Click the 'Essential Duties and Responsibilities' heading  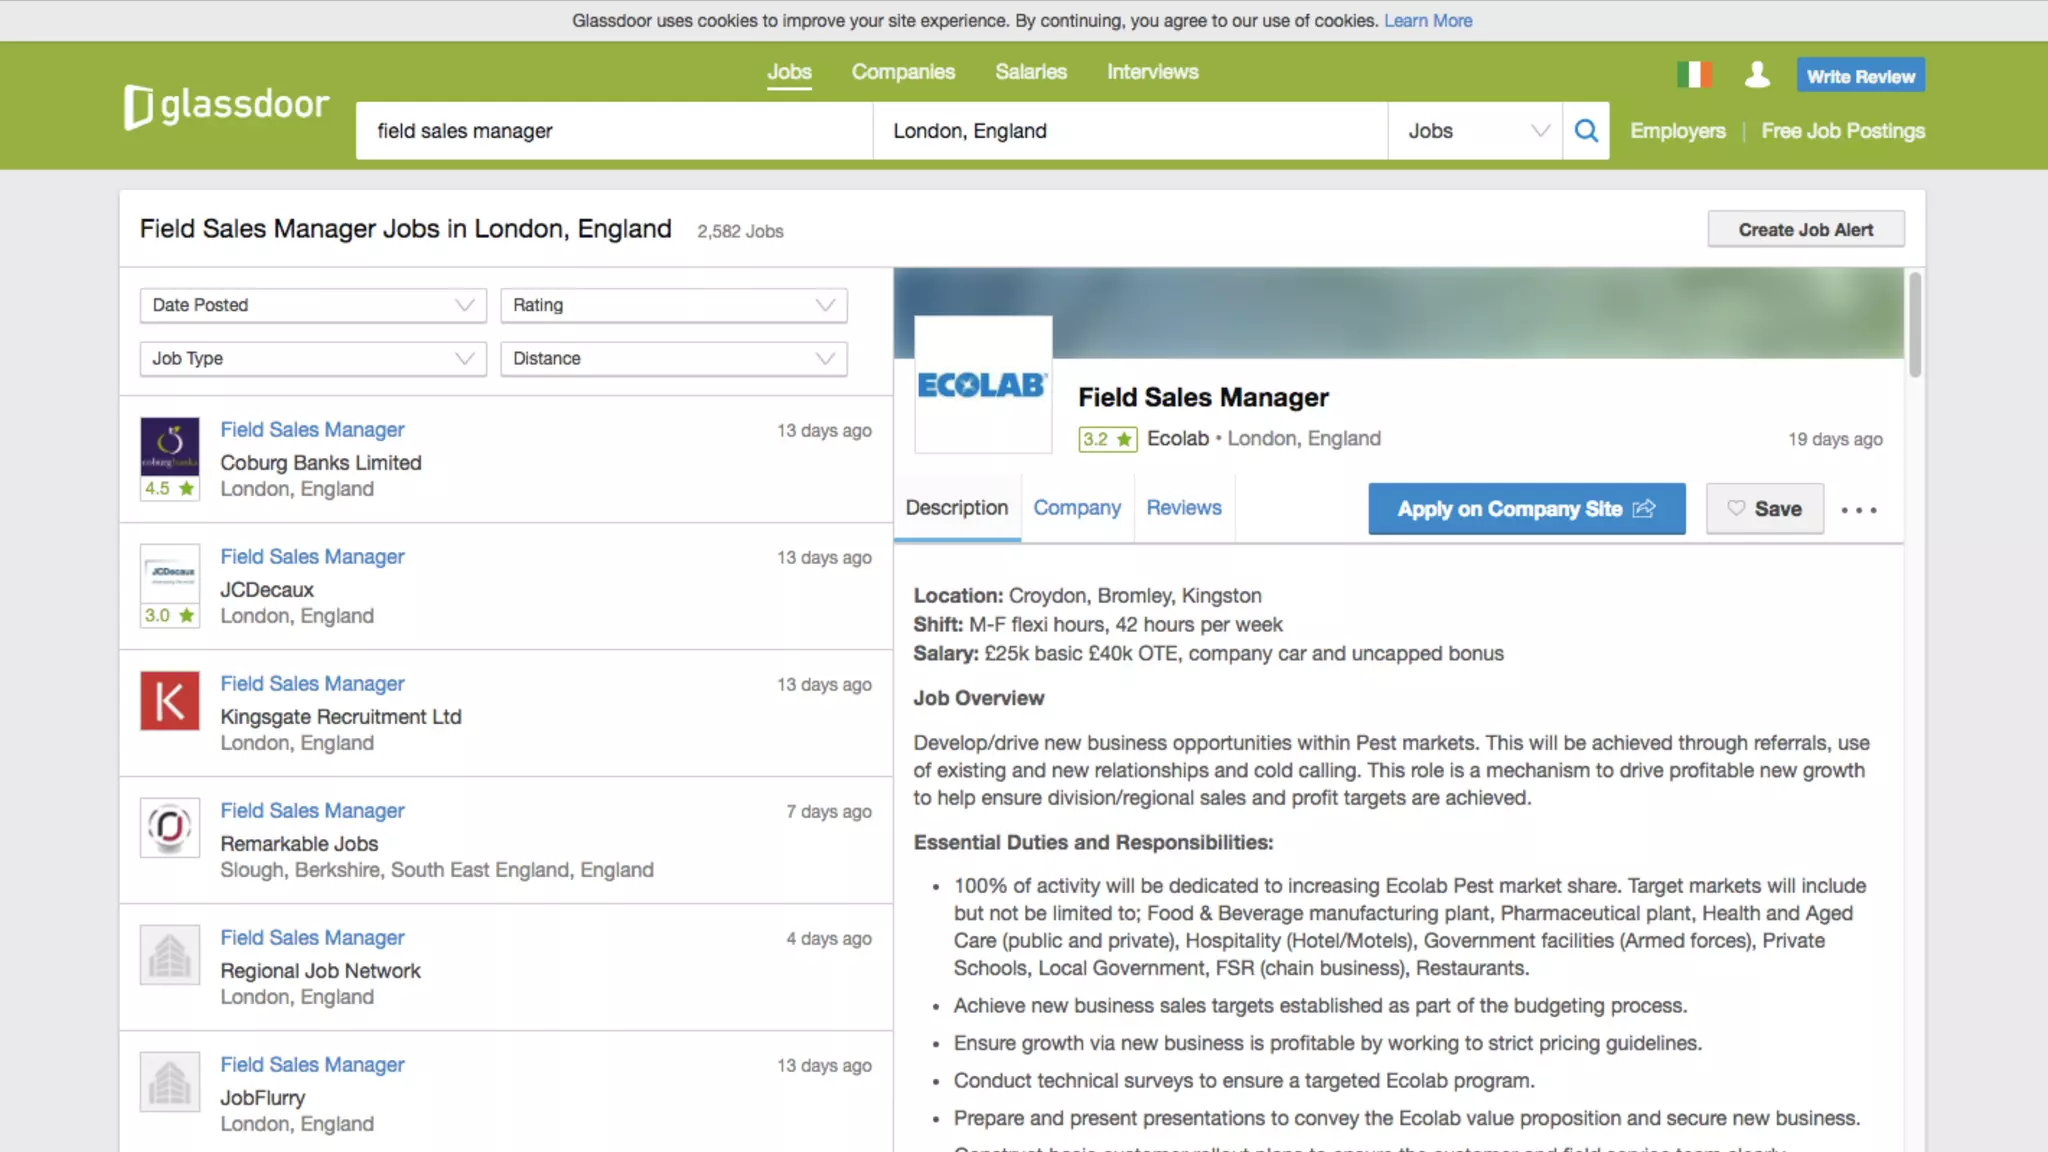pos(1093,842)
